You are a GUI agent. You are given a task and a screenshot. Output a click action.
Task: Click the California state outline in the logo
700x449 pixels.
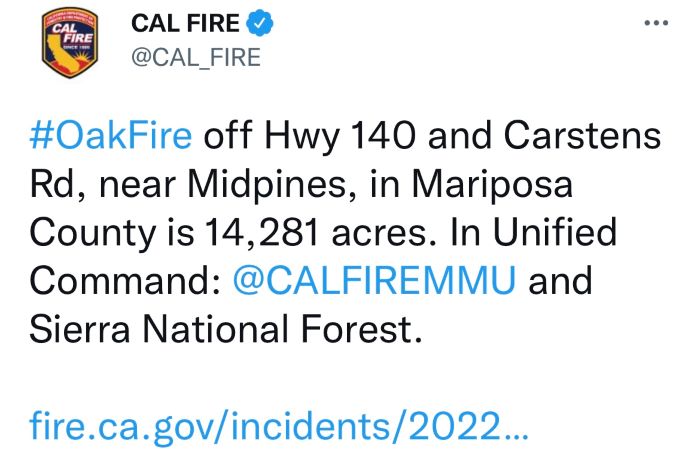(62, 53)
